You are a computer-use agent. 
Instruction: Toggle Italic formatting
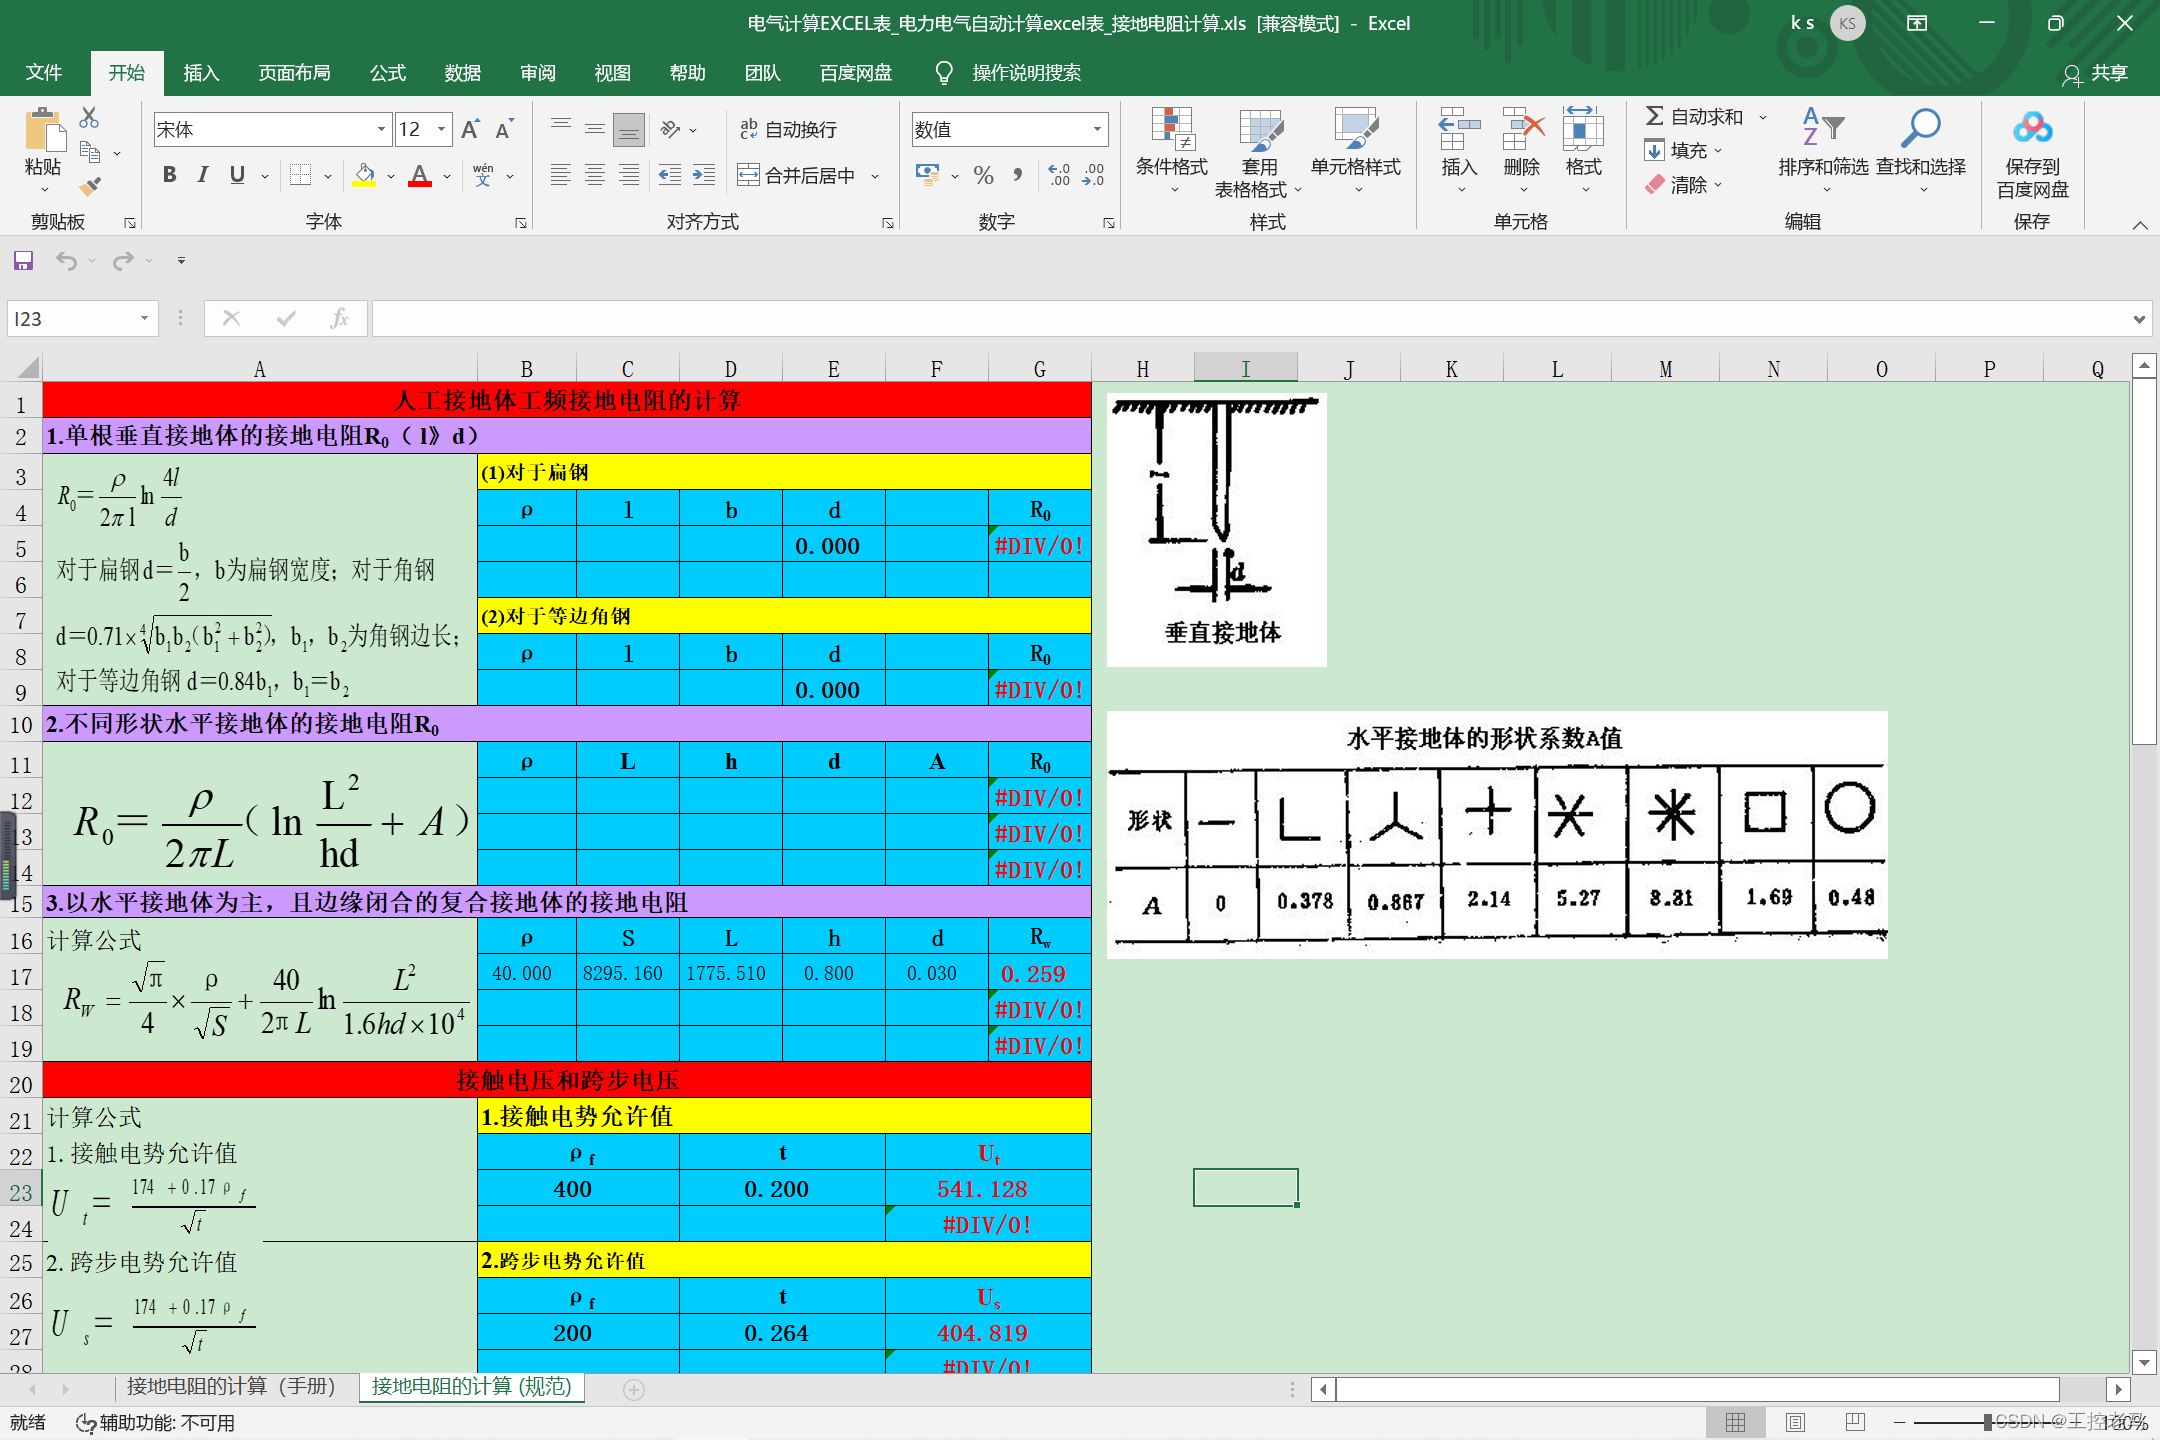click(x=203, y=175)
